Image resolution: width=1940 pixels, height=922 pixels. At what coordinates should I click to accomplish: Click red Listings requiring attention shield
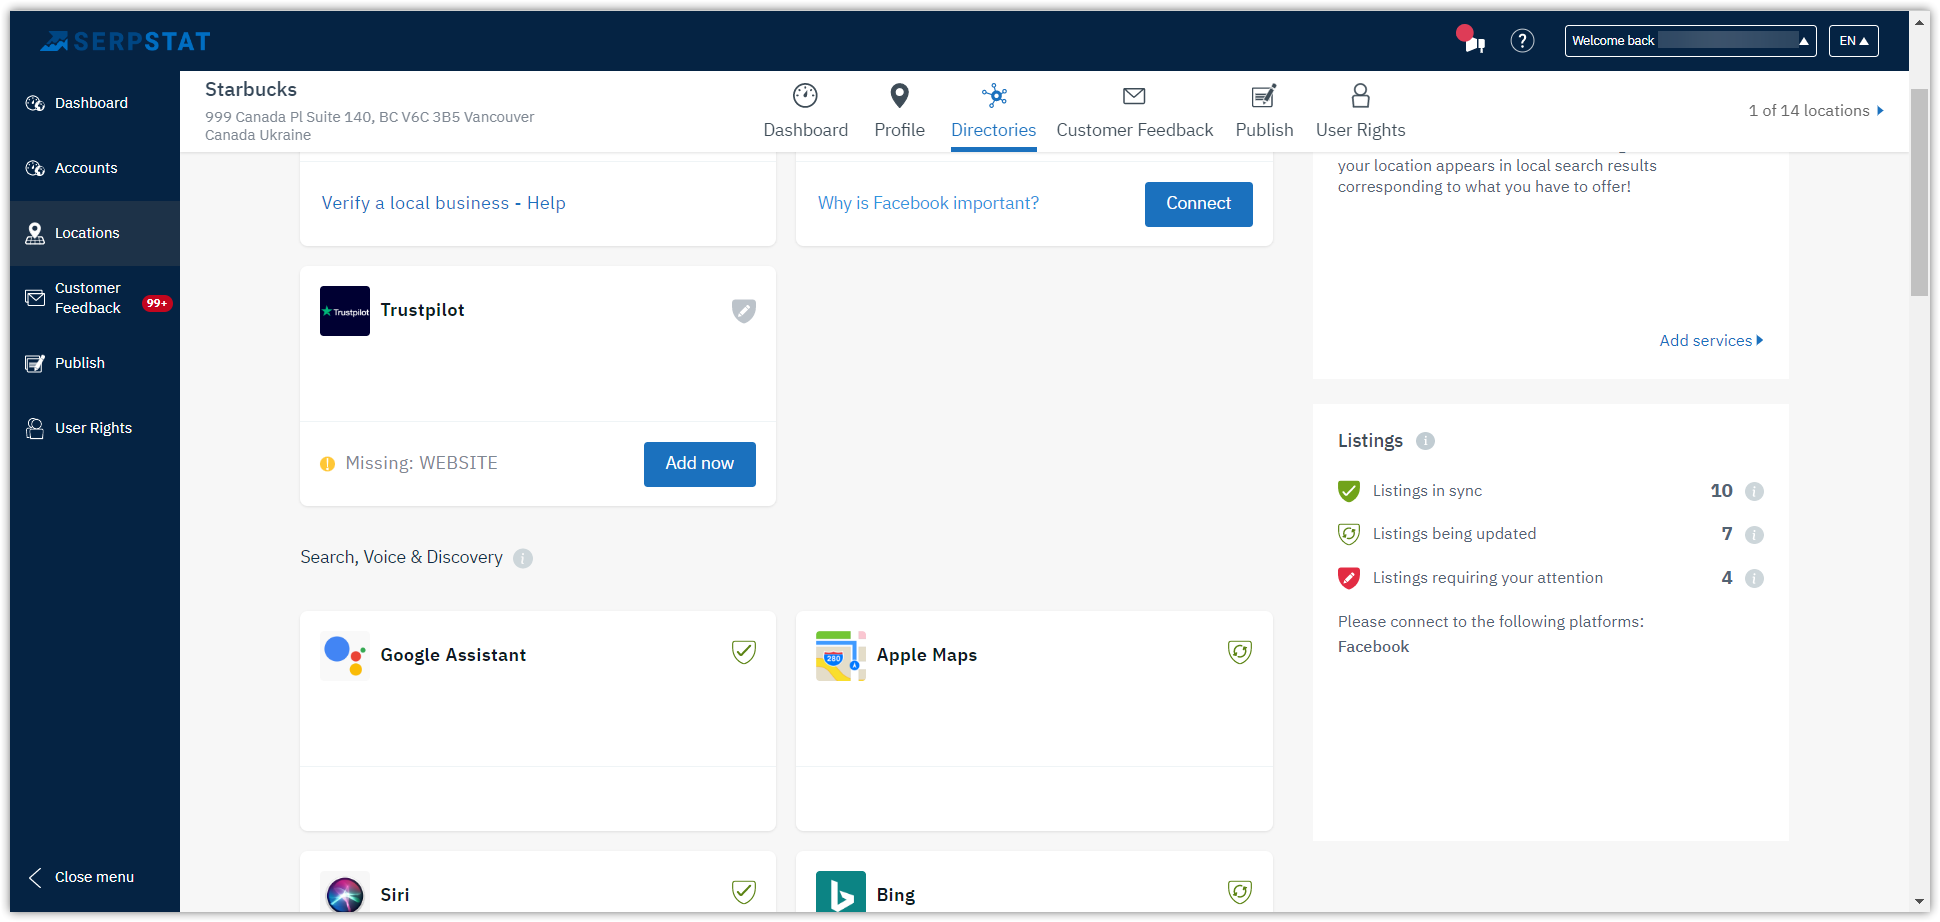pos(1349,578)
